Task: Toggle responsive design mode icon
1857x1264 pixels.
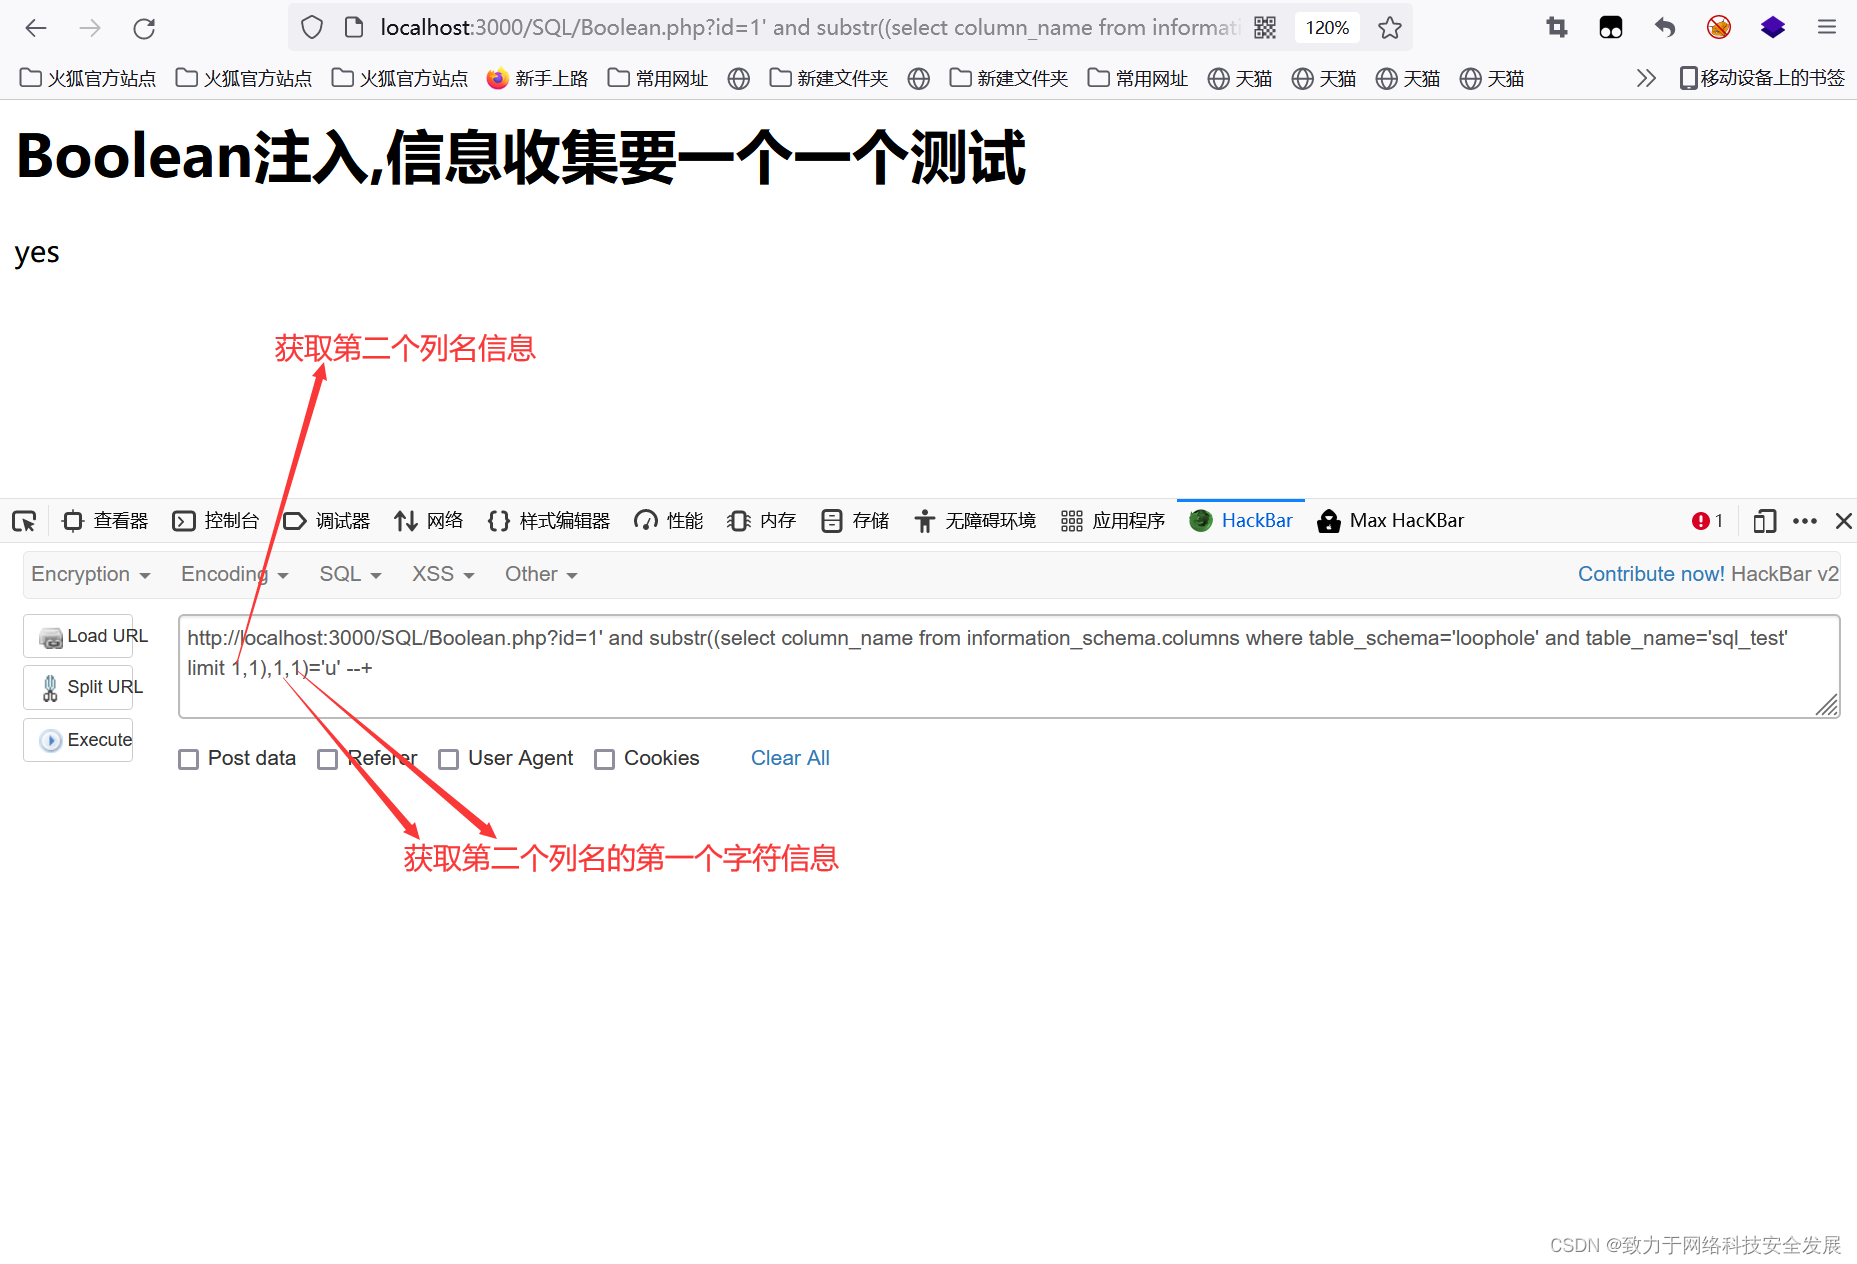Action: [x=1765, y=521]
